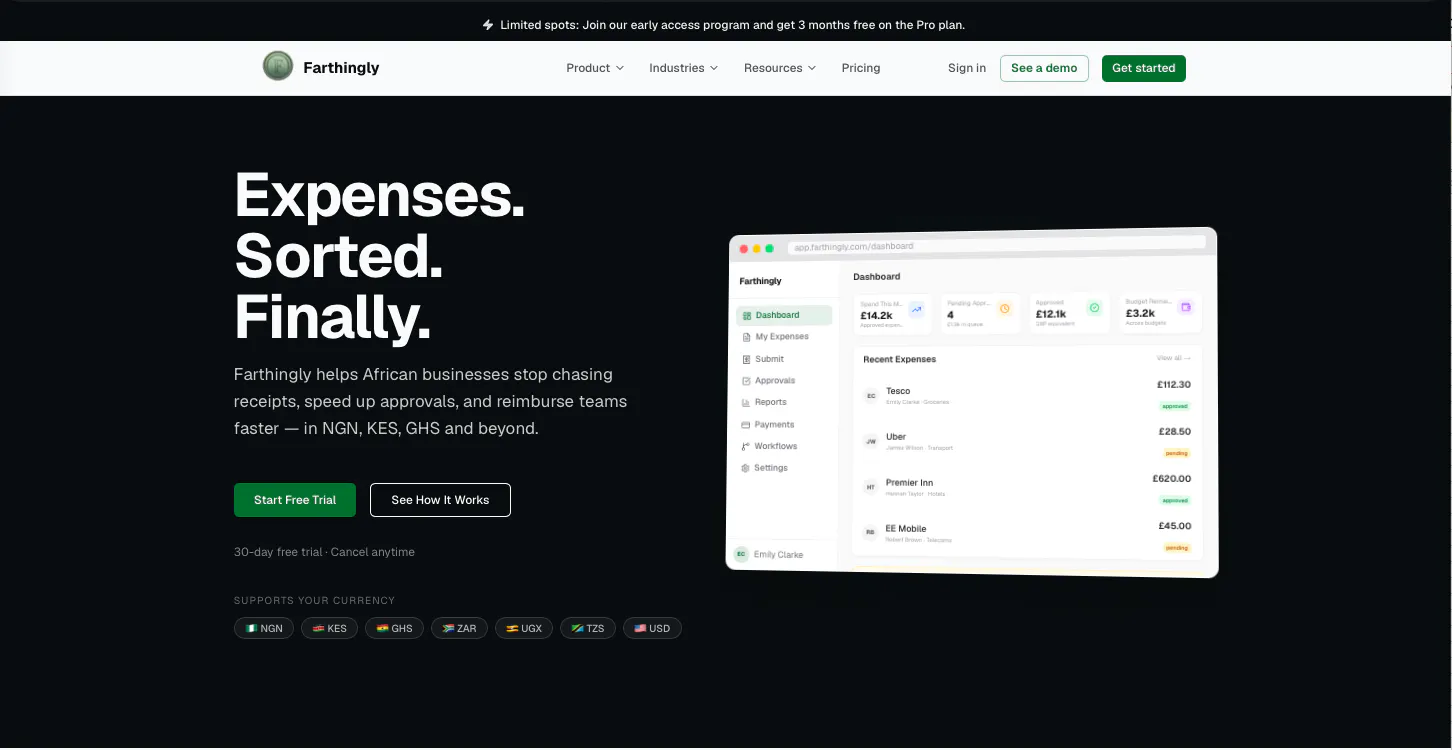Click the Premier Inn expense name
This screenshot has width=1452, height=750.
click(909, 483)
